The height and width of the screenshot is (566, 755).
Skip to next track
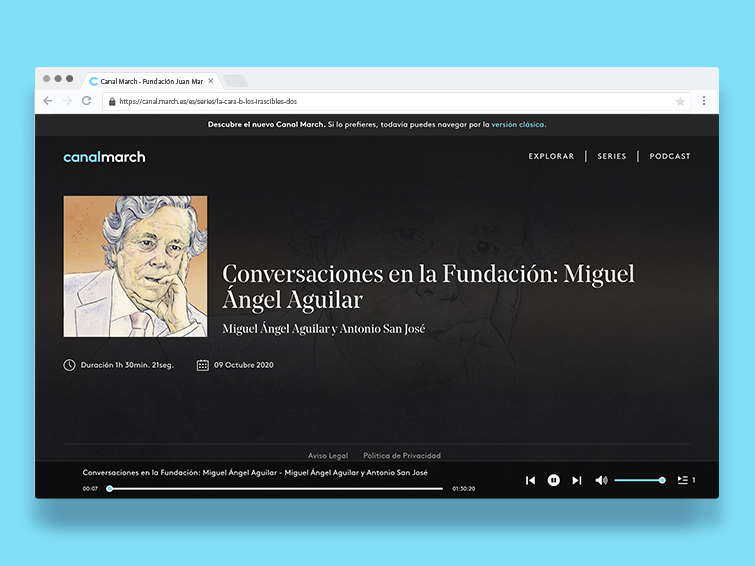tap(577, 480)
